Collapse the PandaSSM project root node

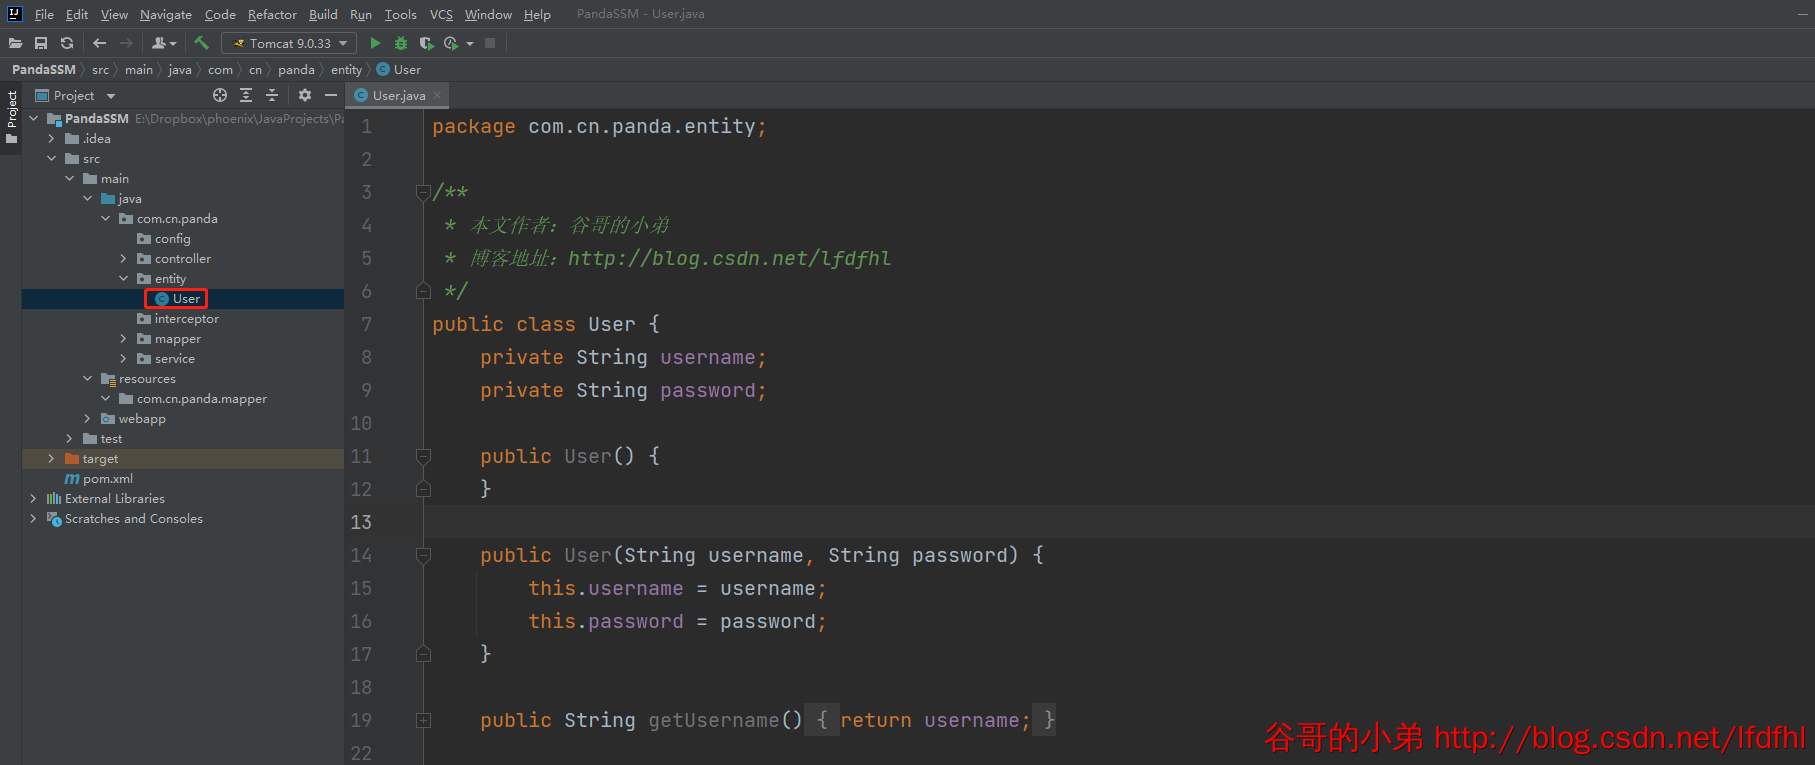(x=34, y=119)
